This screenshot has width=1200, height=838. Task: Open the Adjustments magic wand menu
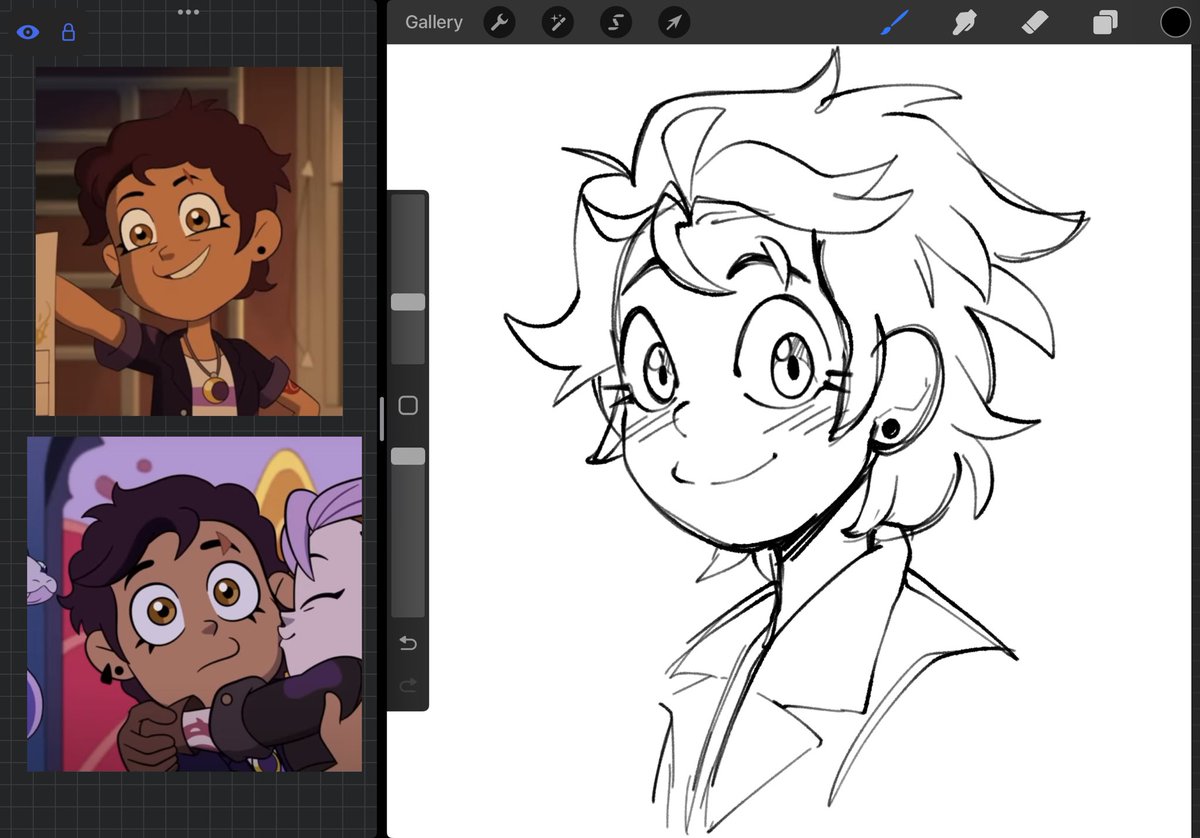pos(557,22)
